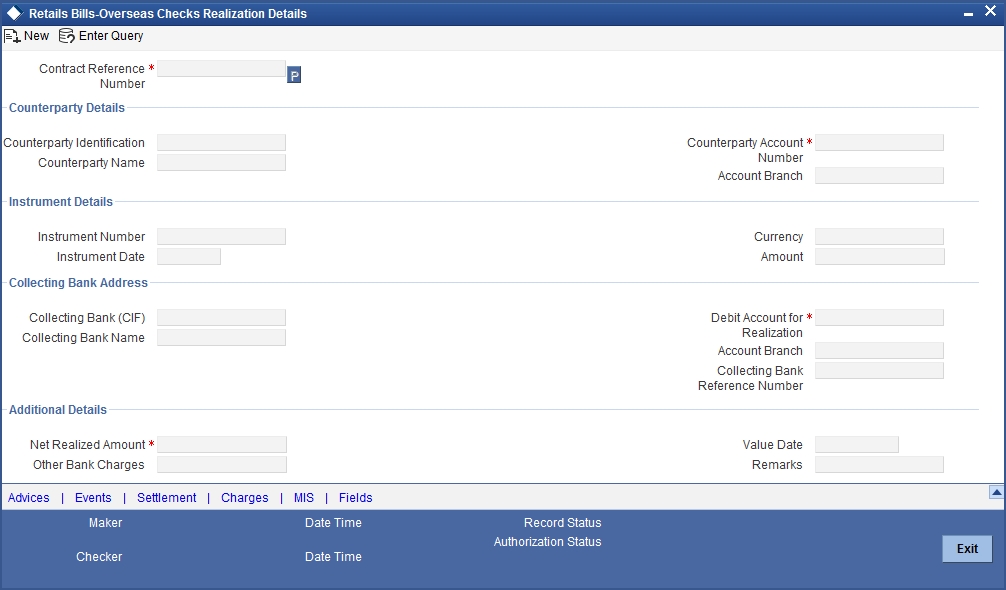Click the Collecting Bank Name field

[221, 337]
